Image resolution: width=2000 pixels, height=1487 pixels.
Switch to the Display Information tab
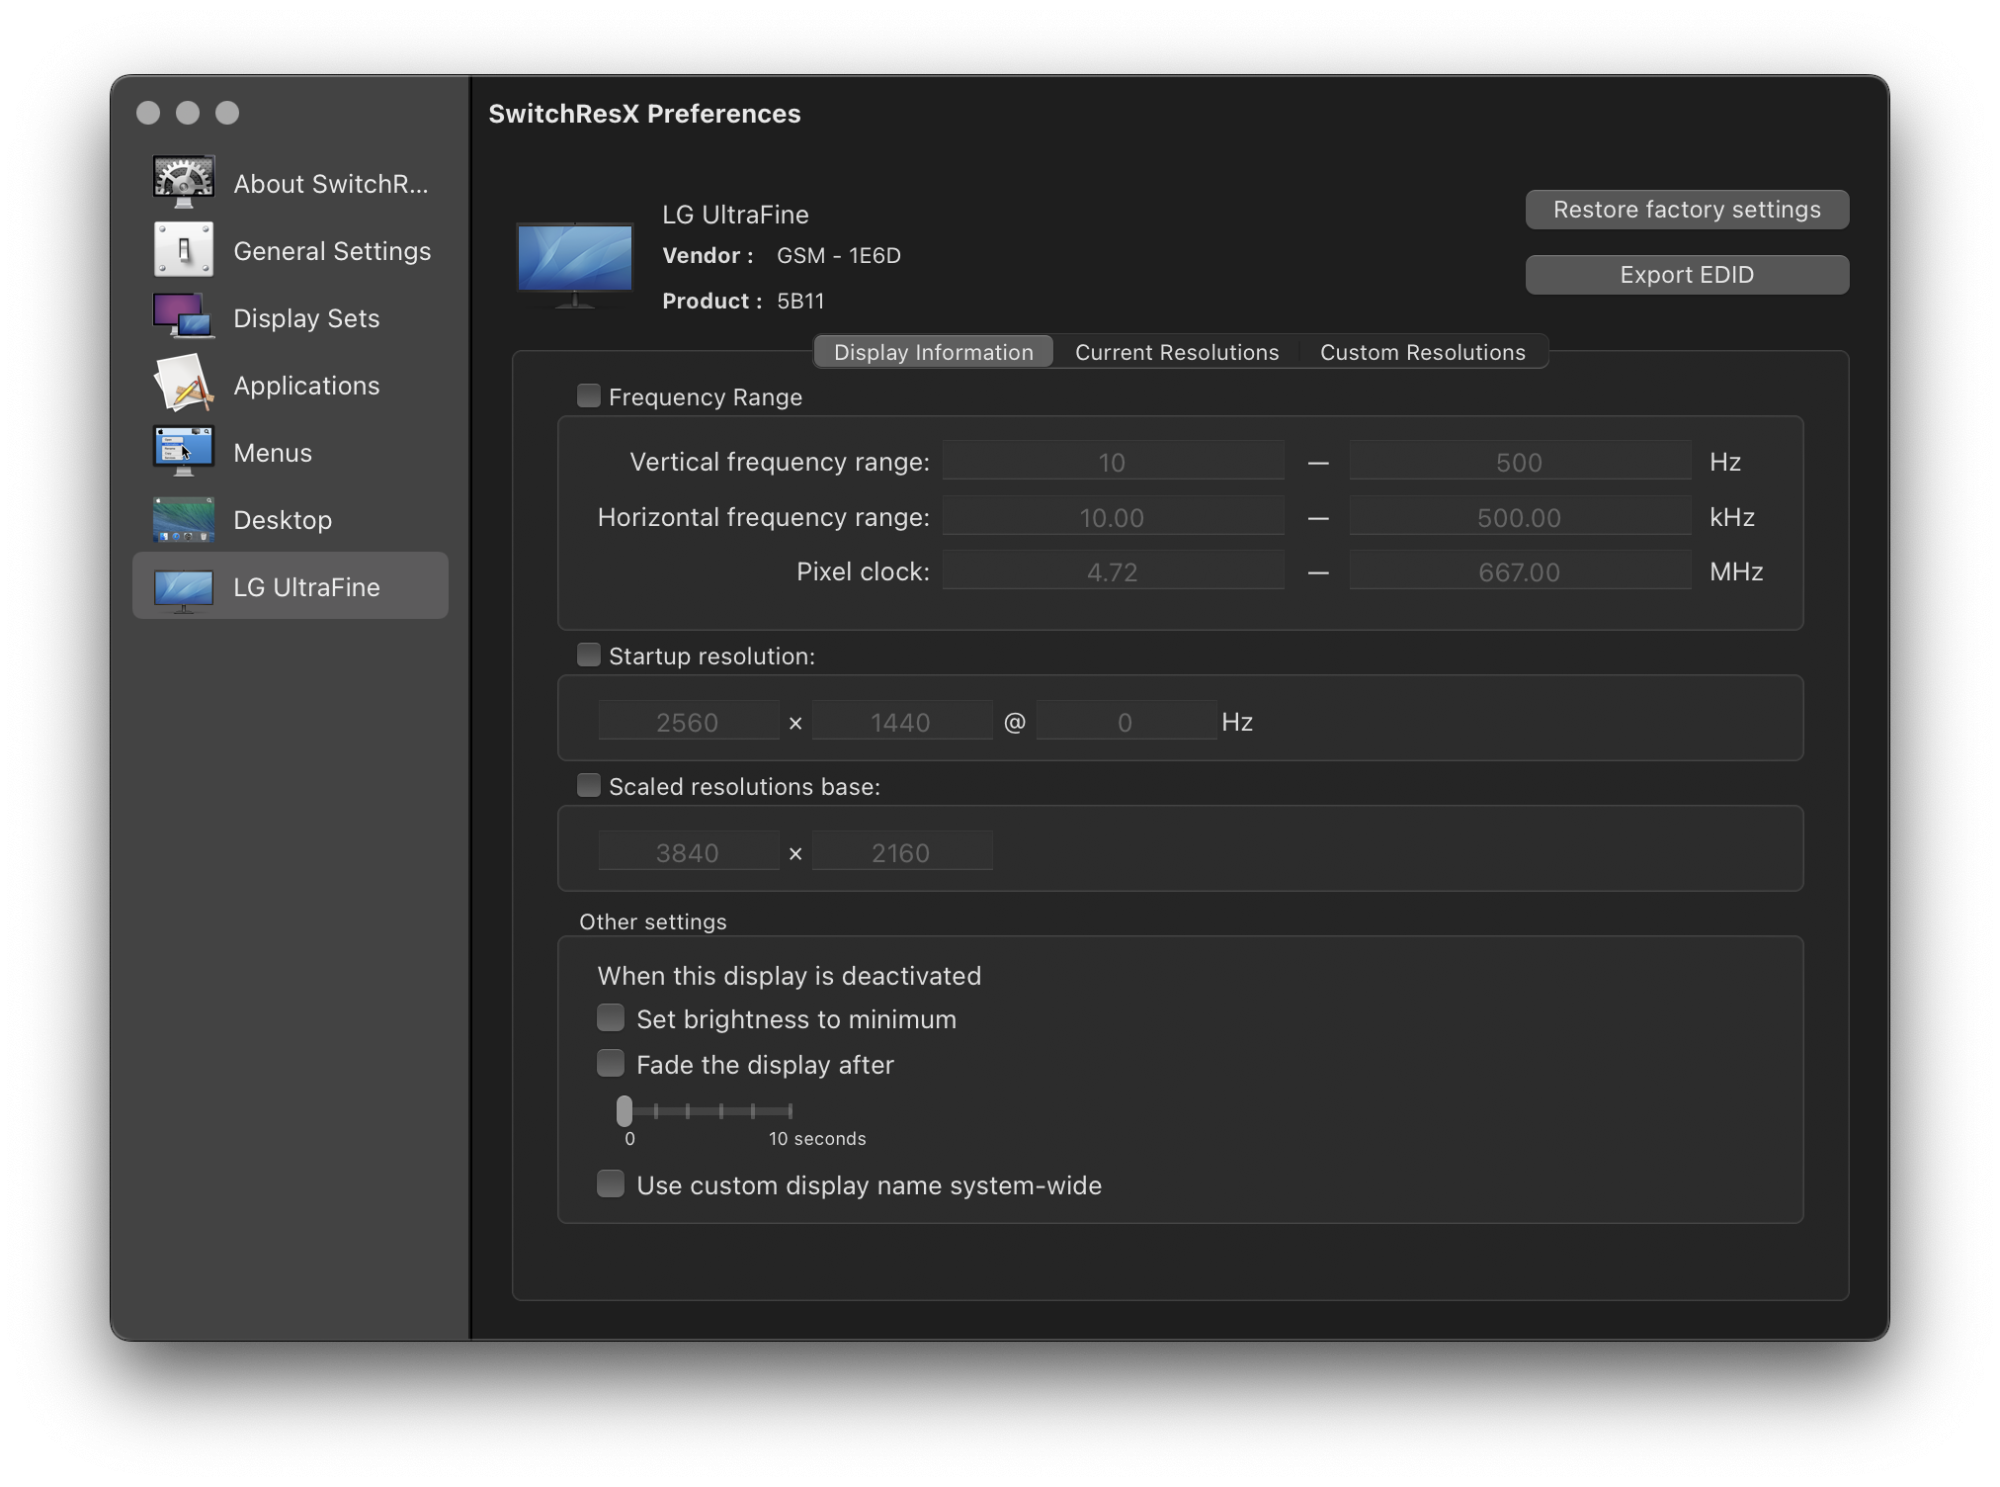pyautogui.click(x=933, y=352)
